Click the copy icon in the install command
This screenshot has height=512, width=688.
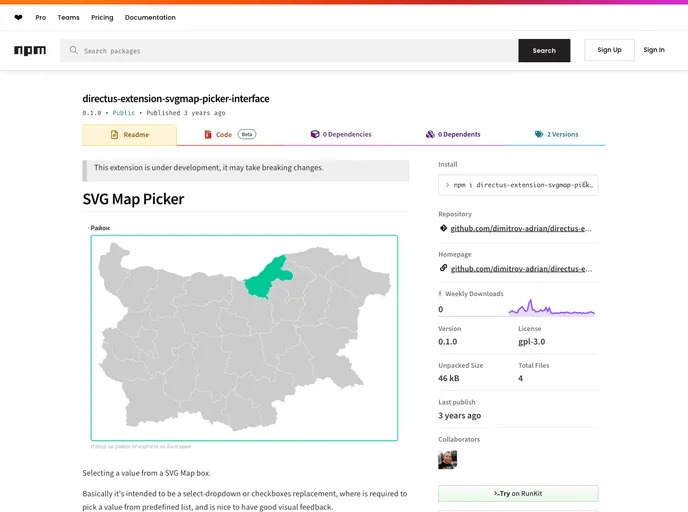[x=586, y=185]
